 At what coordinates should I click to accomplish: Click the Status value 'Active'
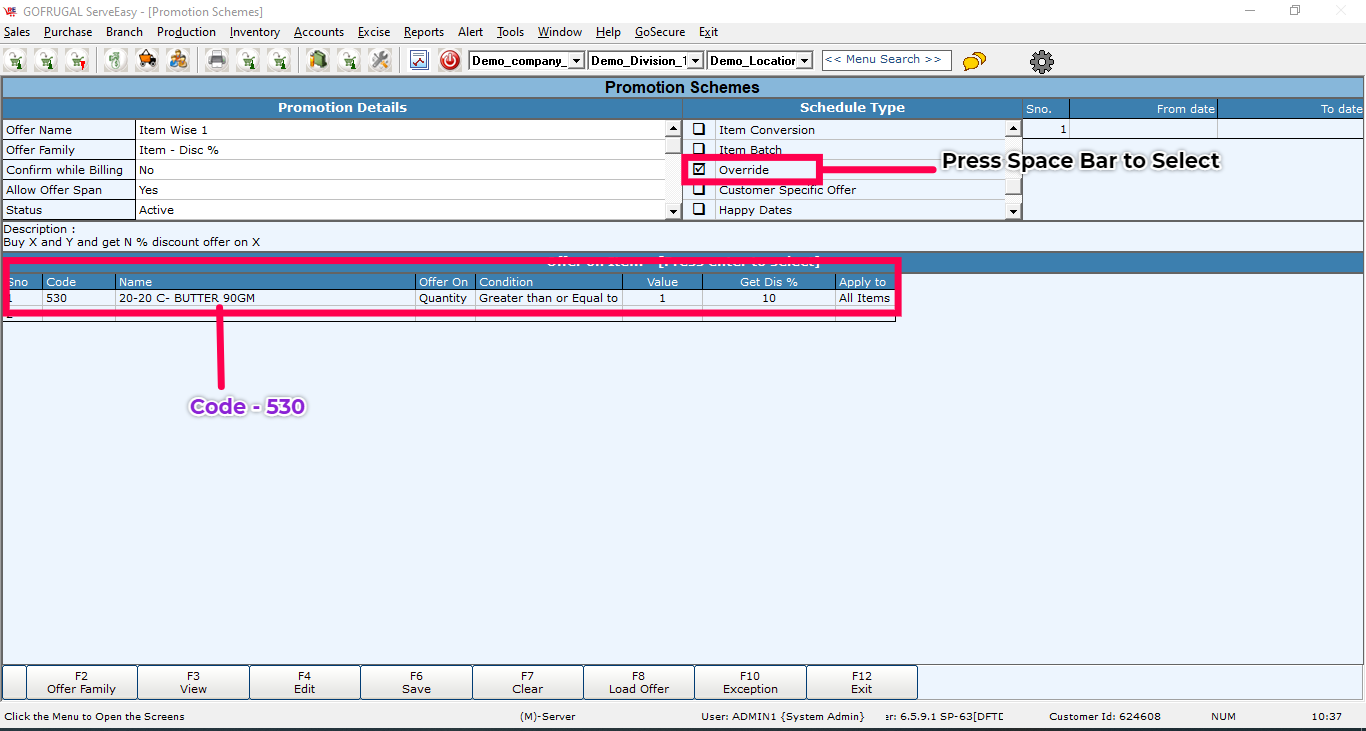coord(400,210)
